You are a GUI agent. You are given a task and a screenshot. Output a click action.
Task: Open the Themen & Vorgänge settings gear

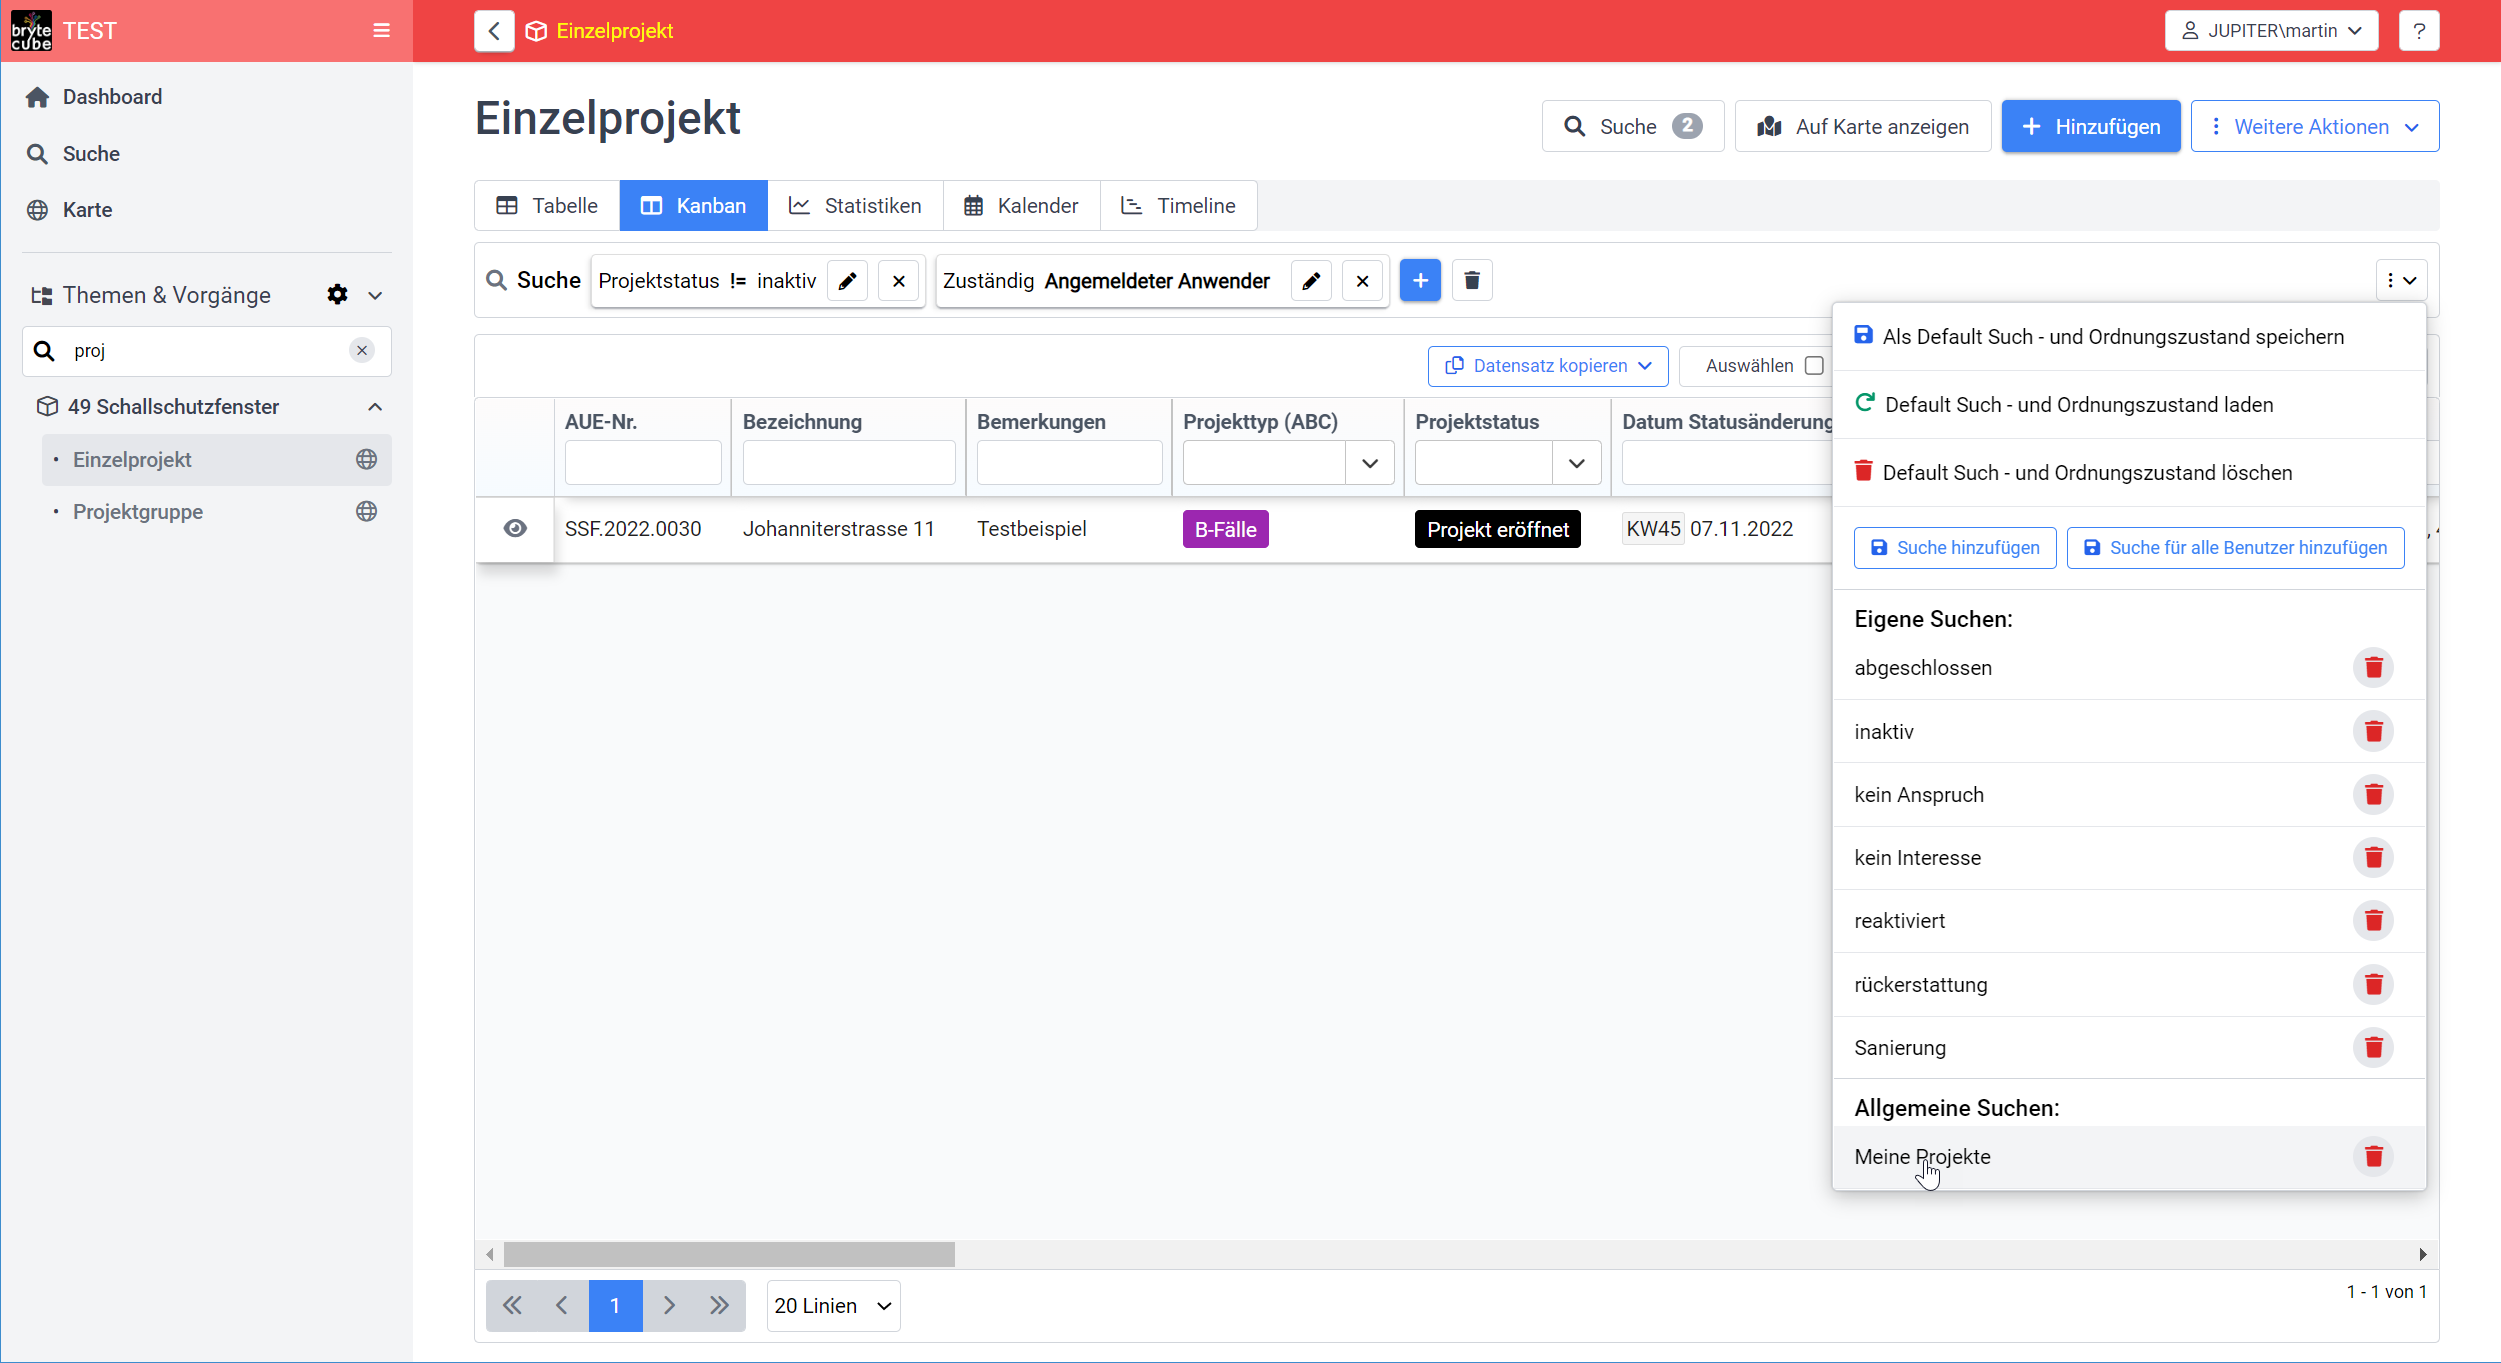(337, 295)
